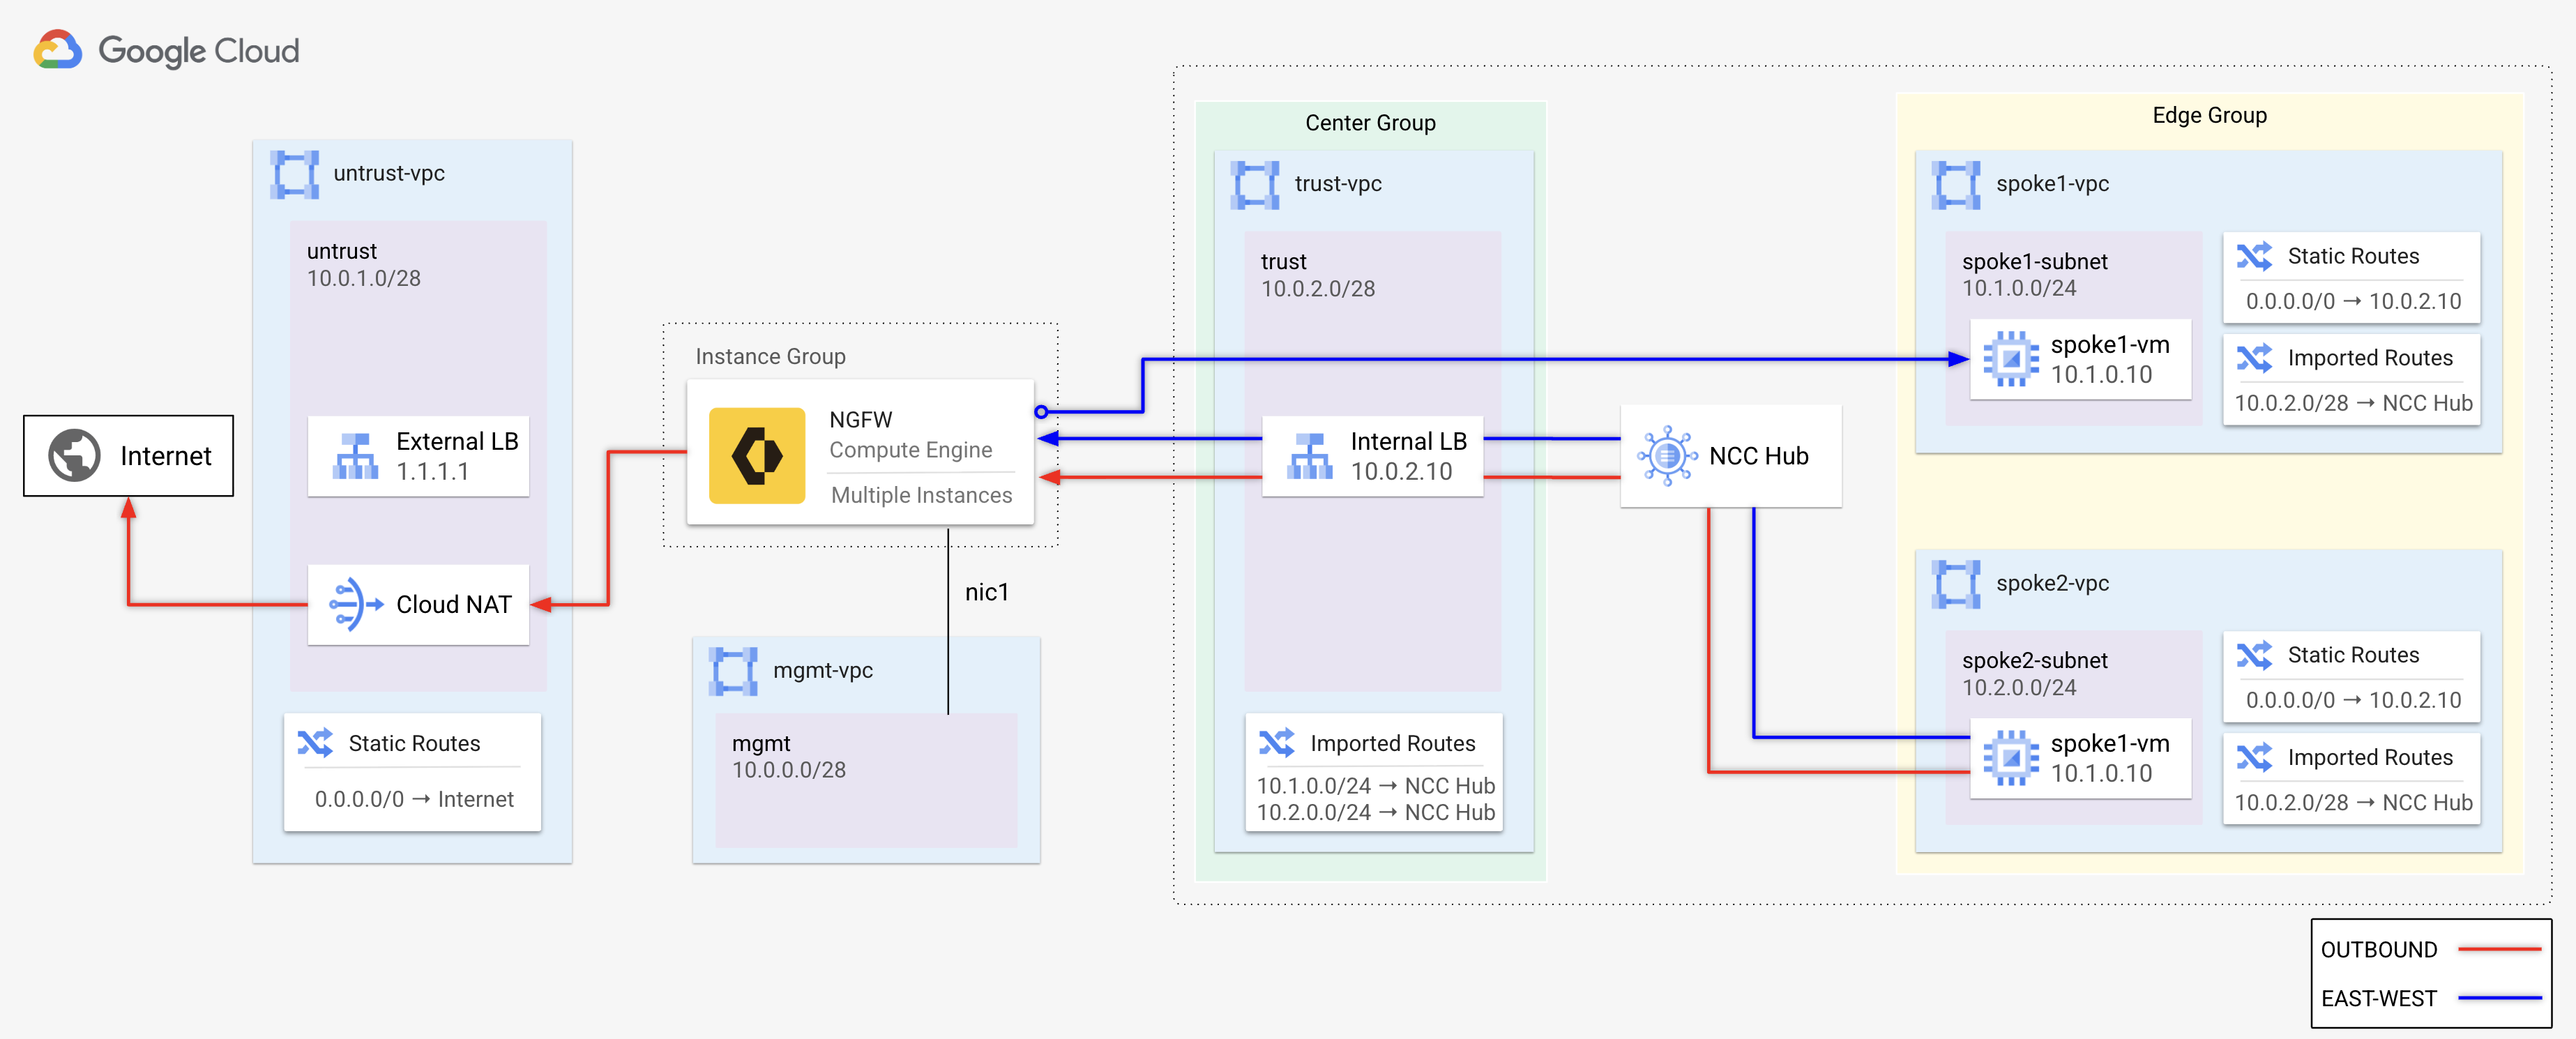Select the mgmt-vpc network icon

click(733, 671)
